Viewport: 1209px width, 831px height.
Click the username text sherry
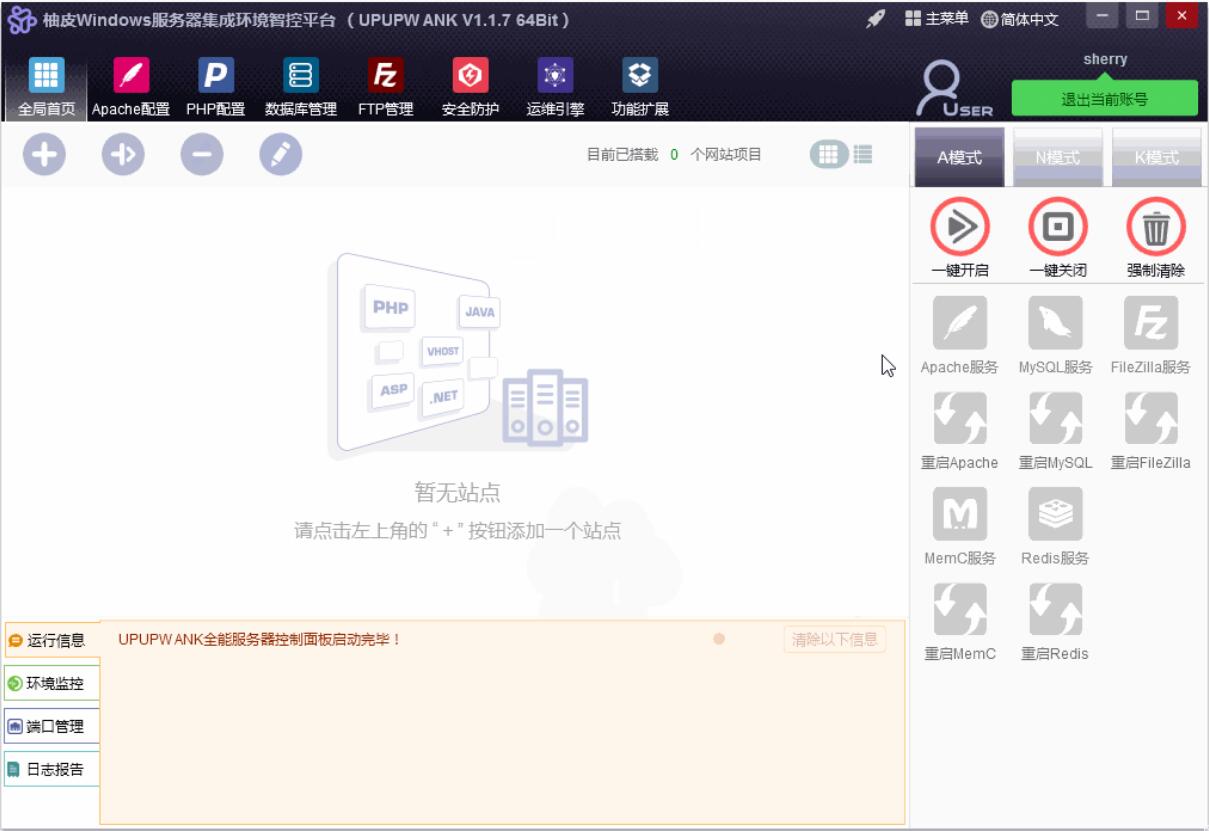click(1105, 59)
